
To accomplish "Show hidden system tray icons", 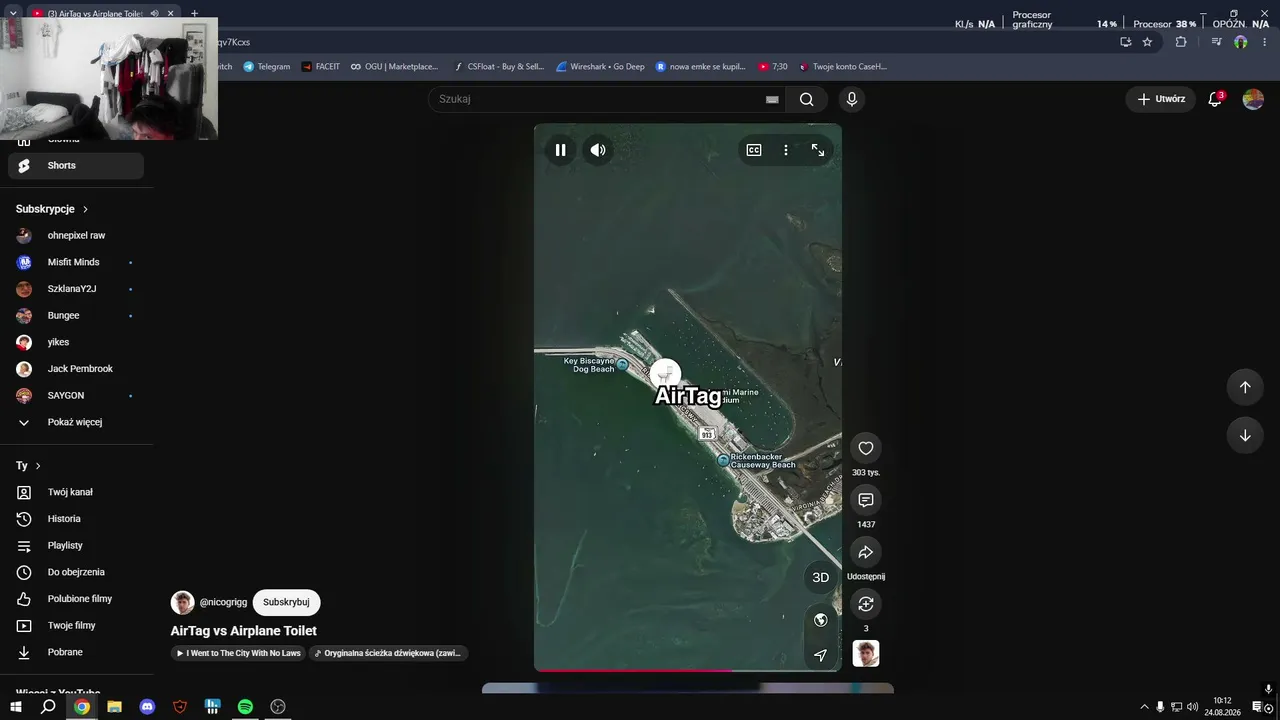I will [x=1144, y=707].
